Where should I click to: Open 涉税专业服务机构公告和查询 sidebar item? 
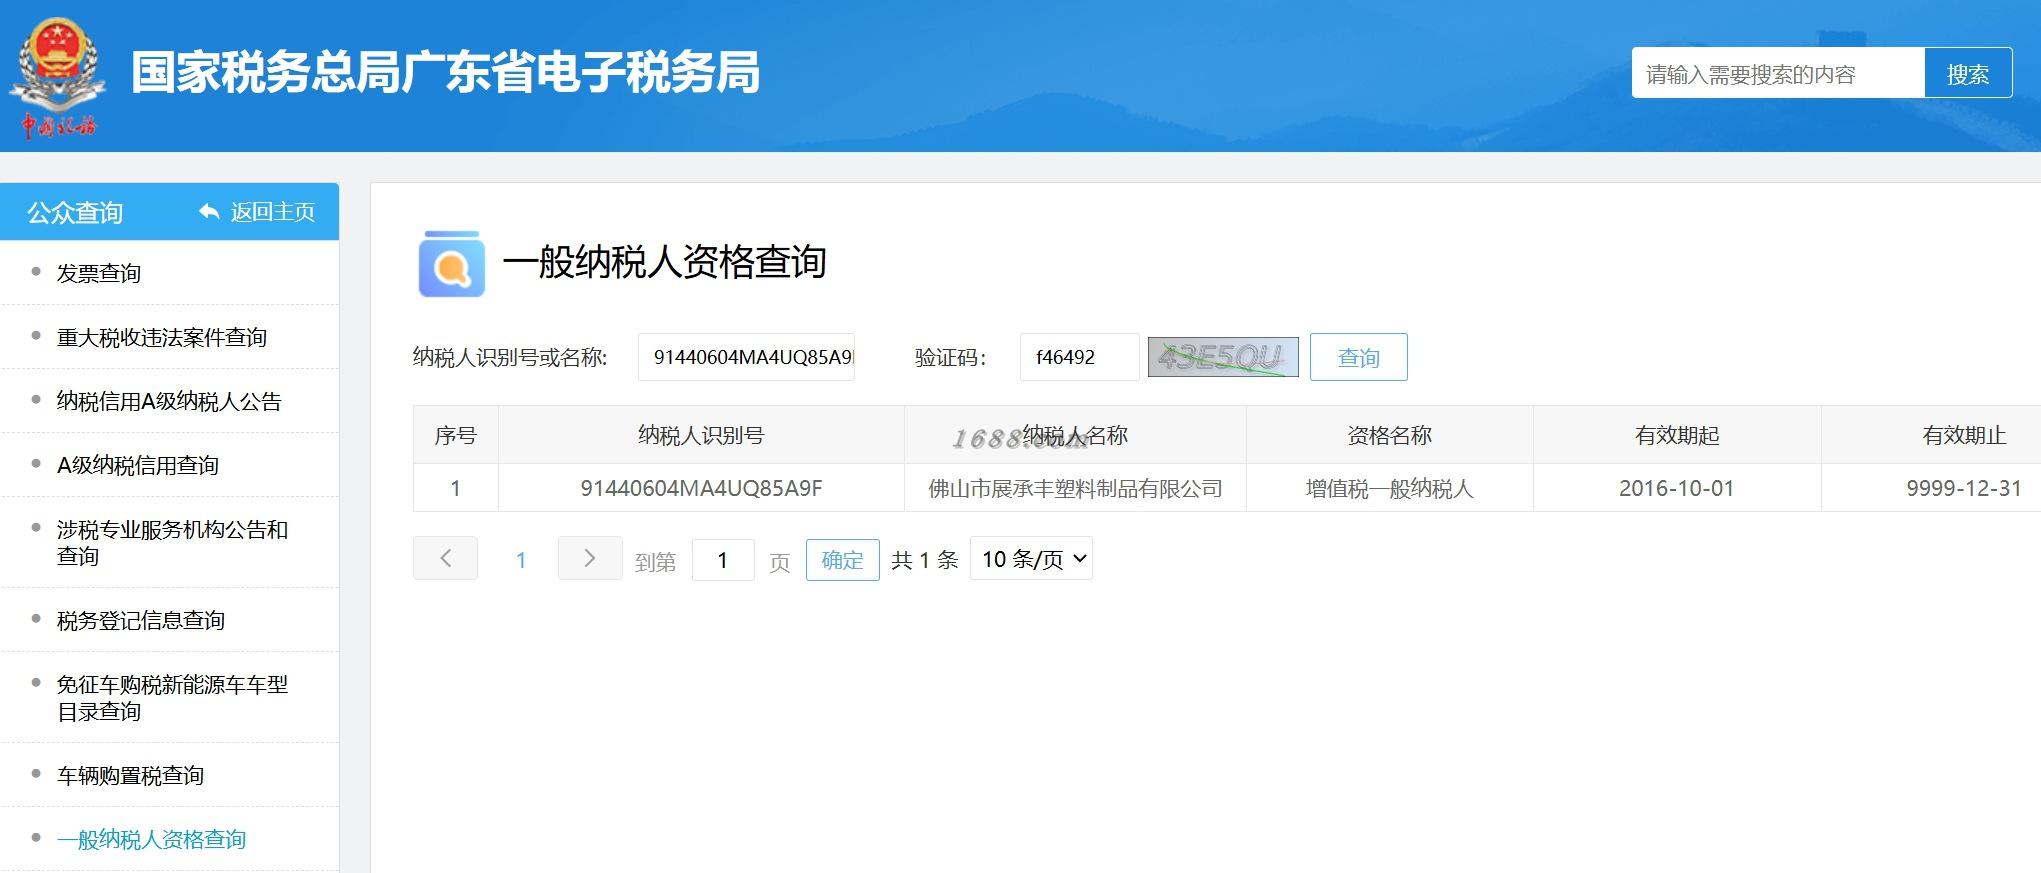click(x=172, y=542)
